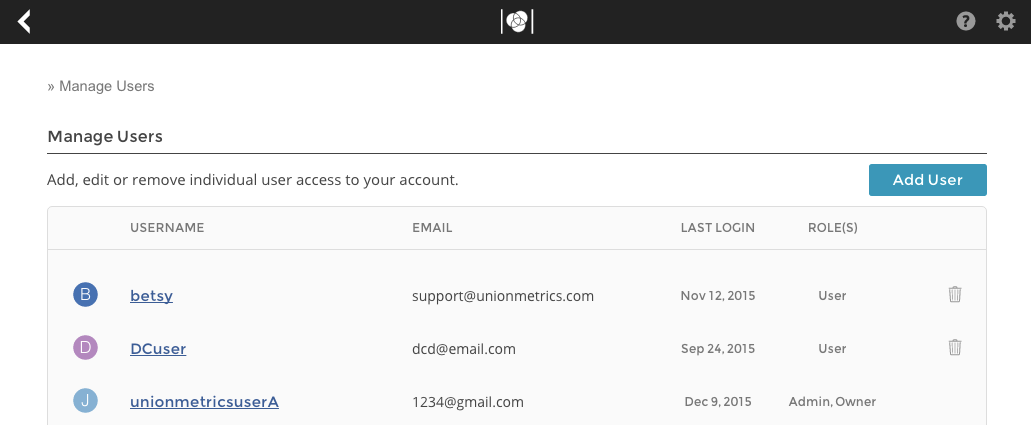Click the support@unionmetrics.com email
The image size is (1031, 425).
503,296
